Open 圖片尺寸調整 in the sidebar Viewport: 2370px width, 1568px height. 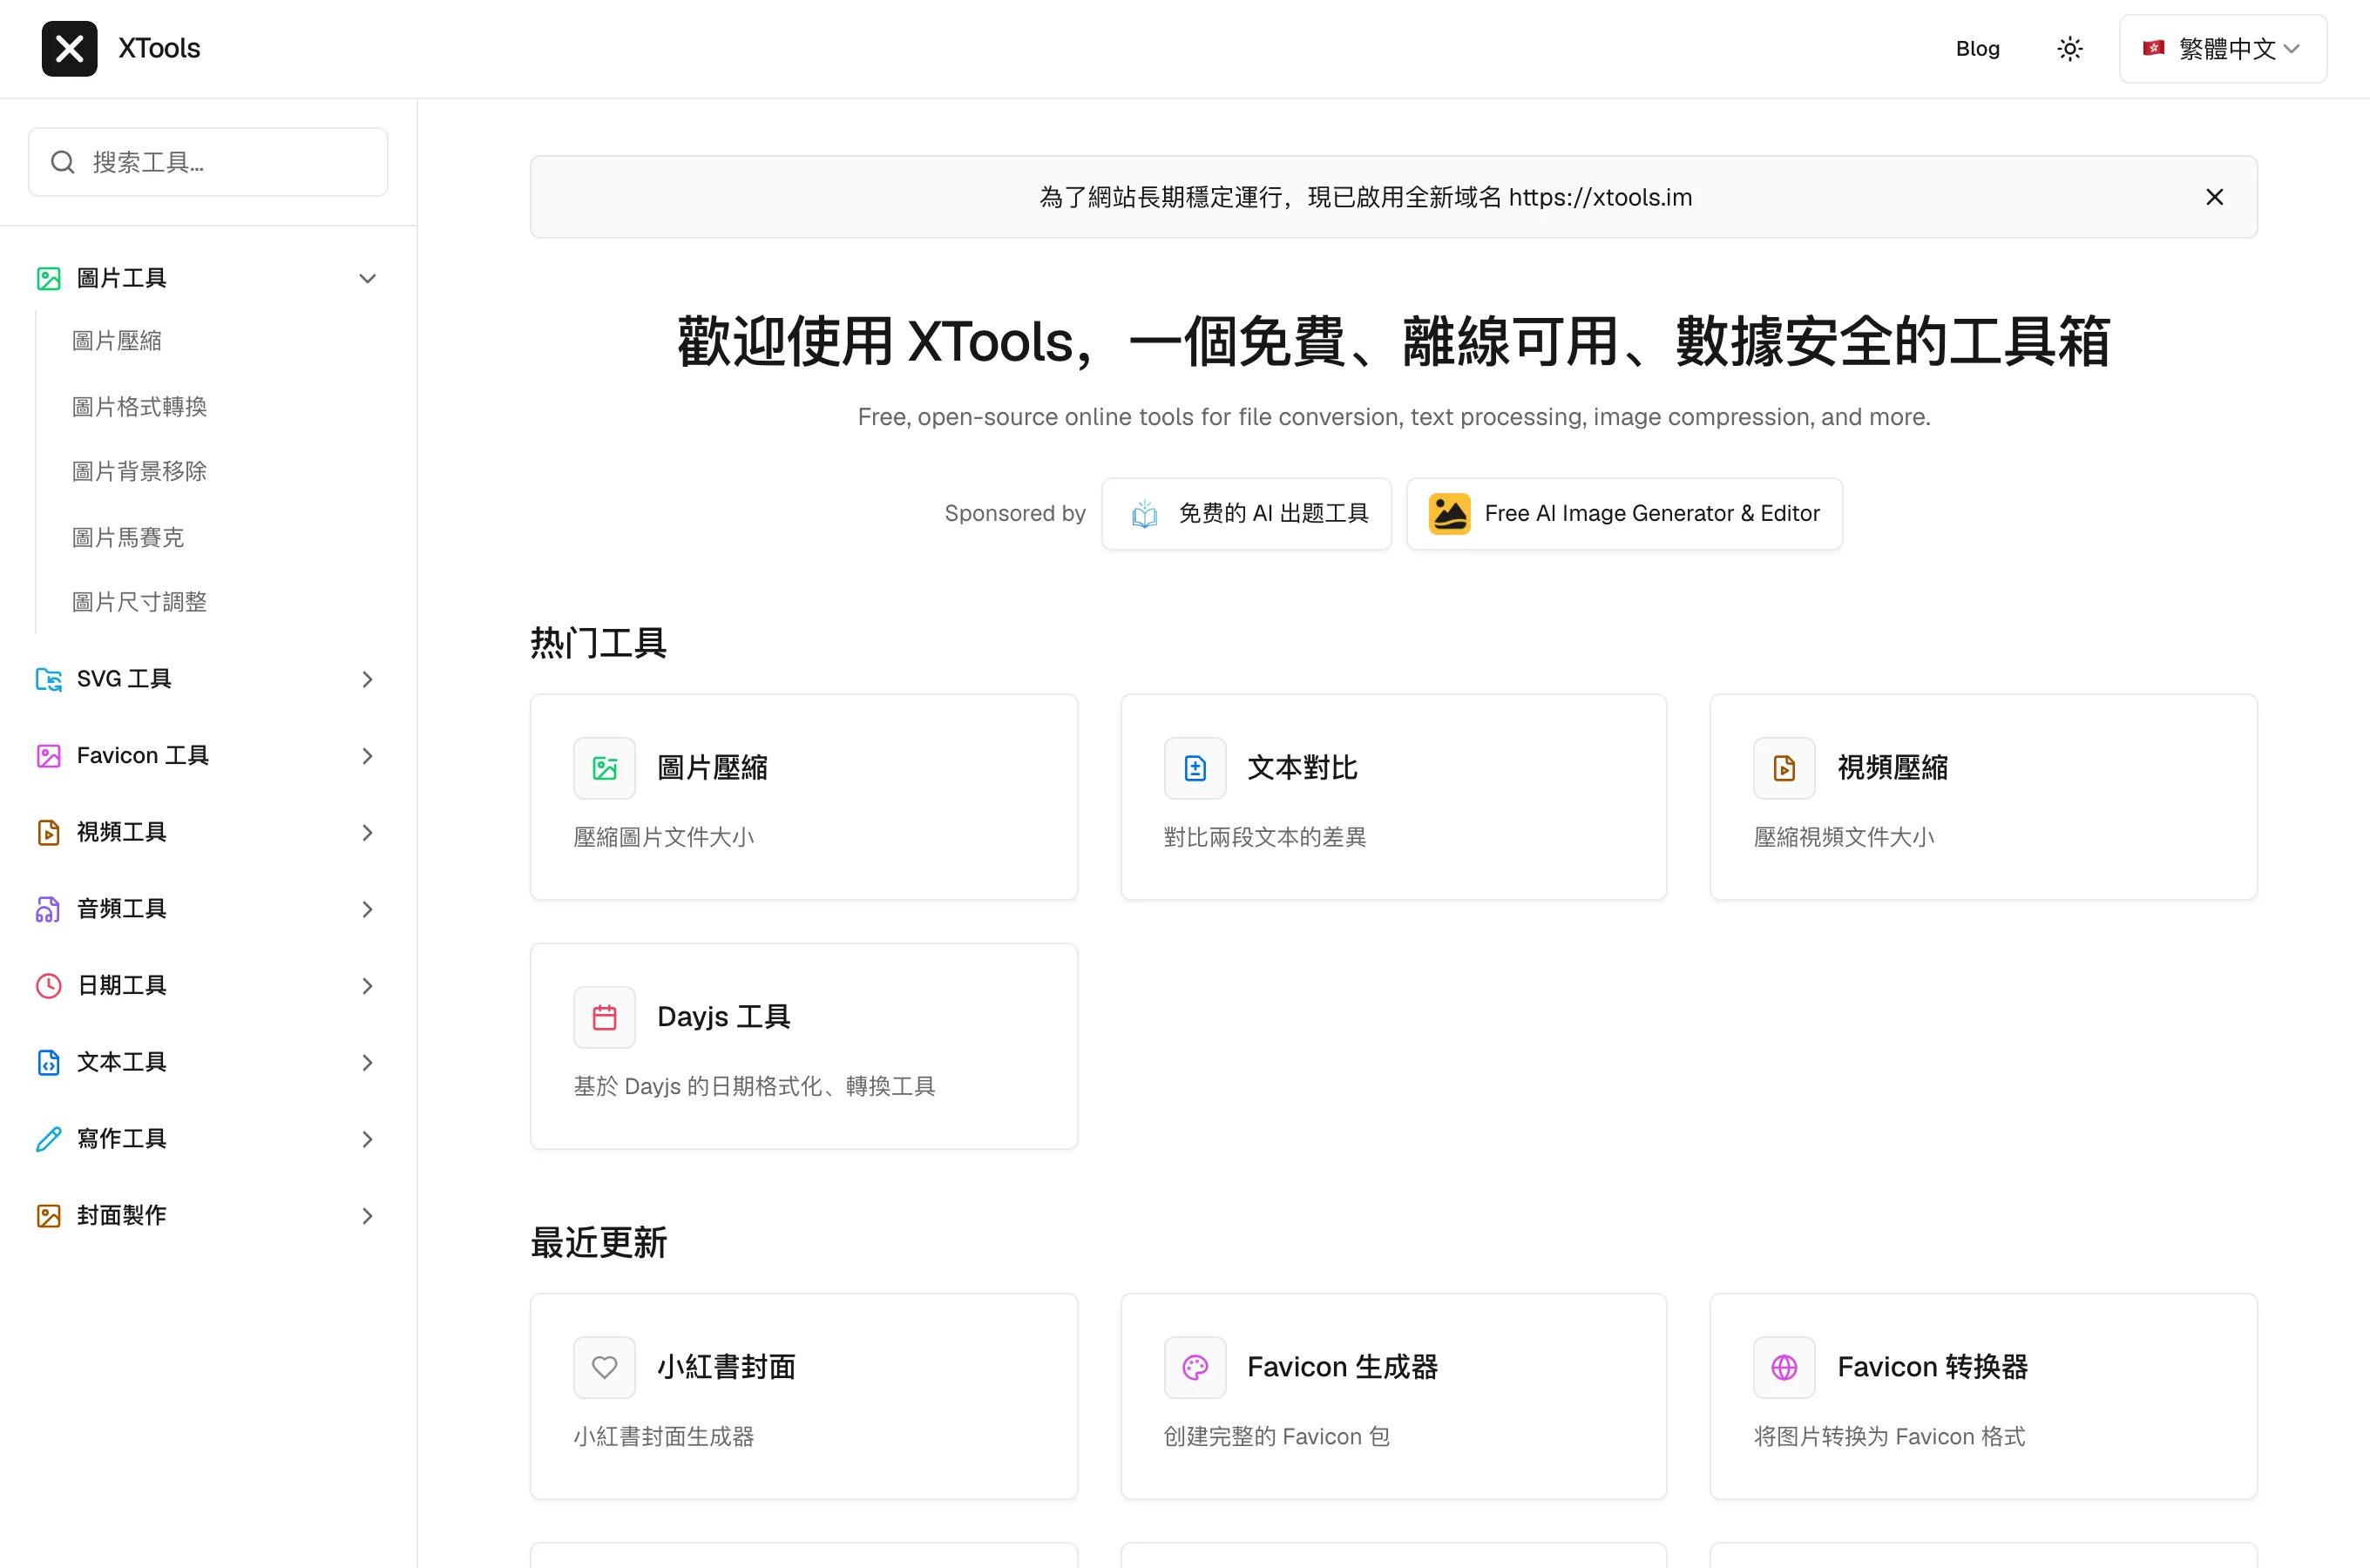coord(140,602)
